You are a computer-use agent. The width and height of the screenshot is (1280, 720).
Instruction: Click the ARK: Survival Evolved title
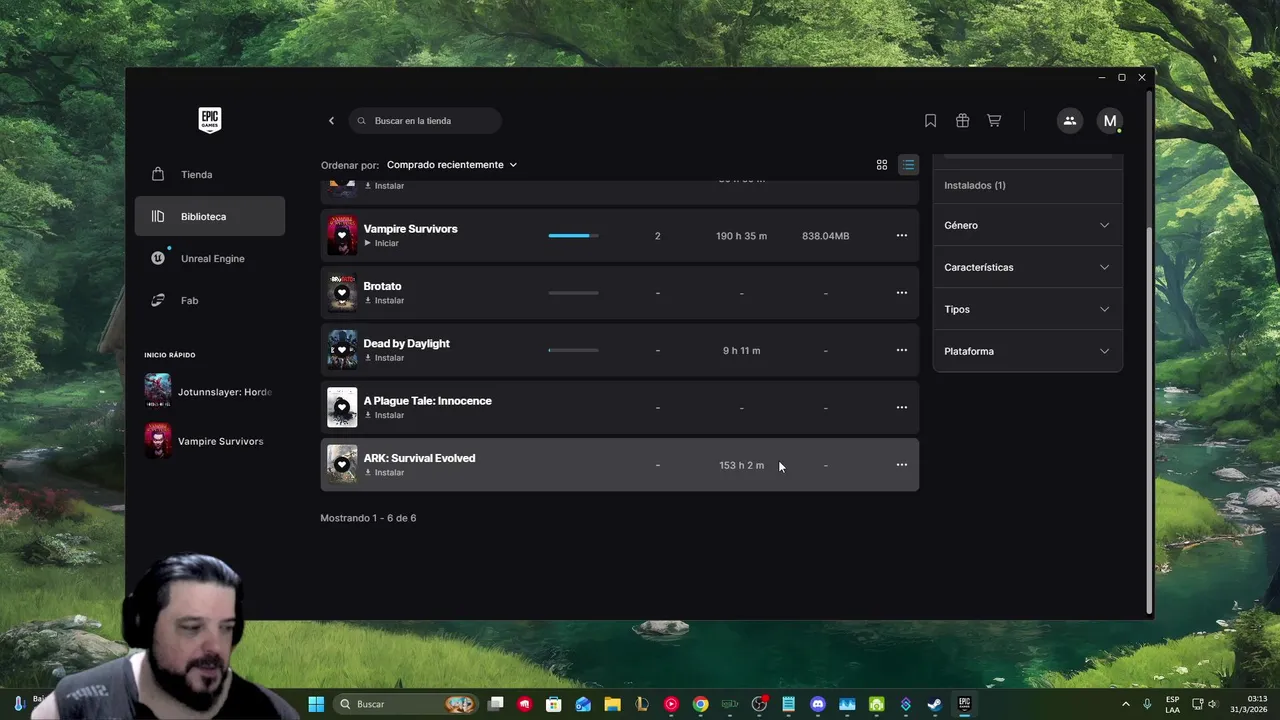419,458
